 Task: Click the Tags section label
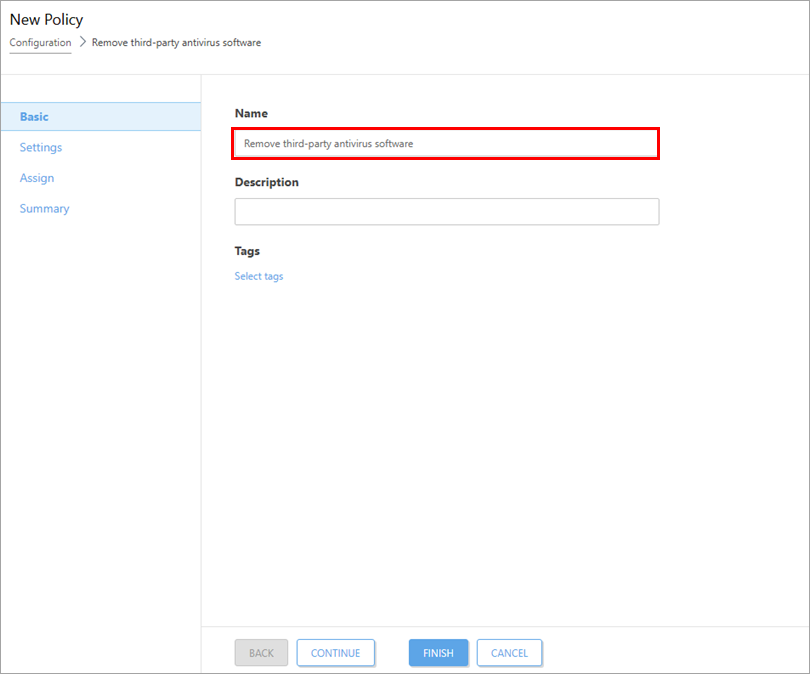247,251
